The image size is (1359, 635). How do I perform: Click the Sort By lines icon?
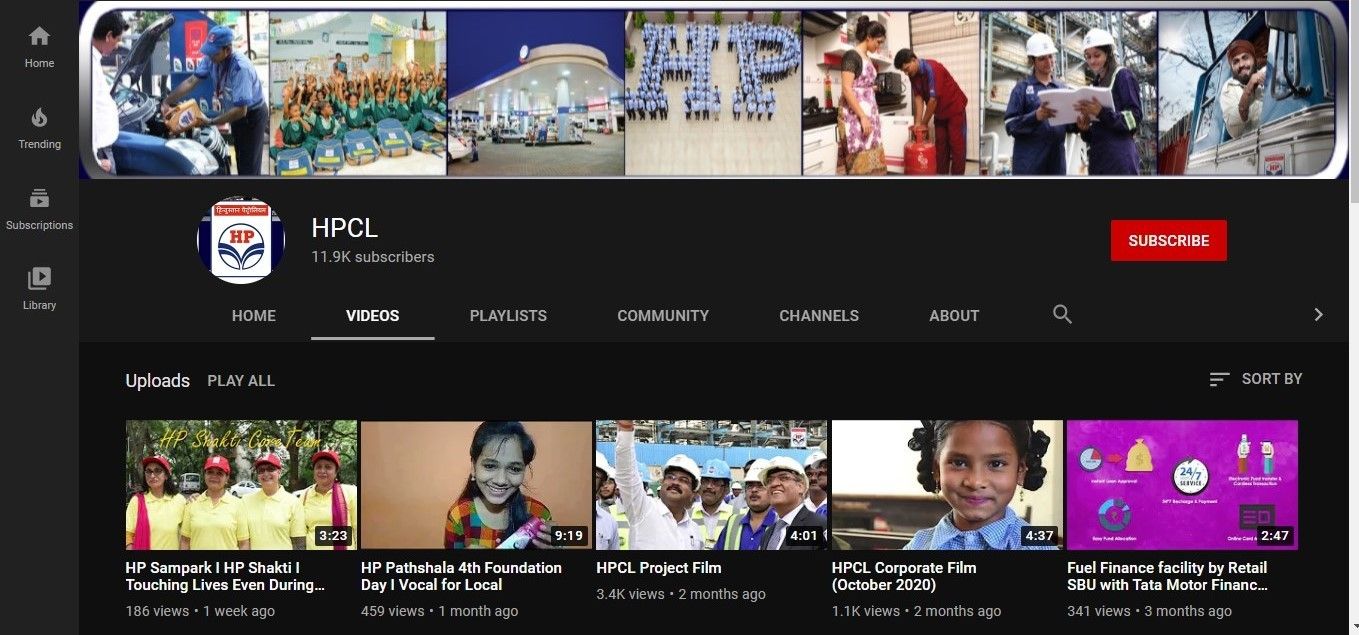(1219, 379)
